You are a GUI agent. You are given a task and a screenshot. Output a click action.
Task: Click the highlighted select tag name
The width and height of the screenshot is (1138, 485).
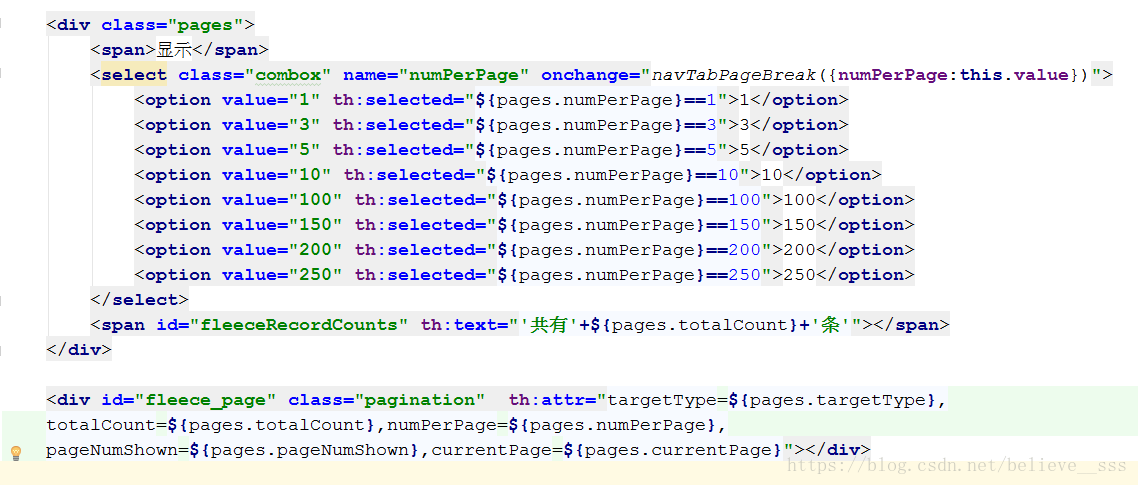[134, 75]
